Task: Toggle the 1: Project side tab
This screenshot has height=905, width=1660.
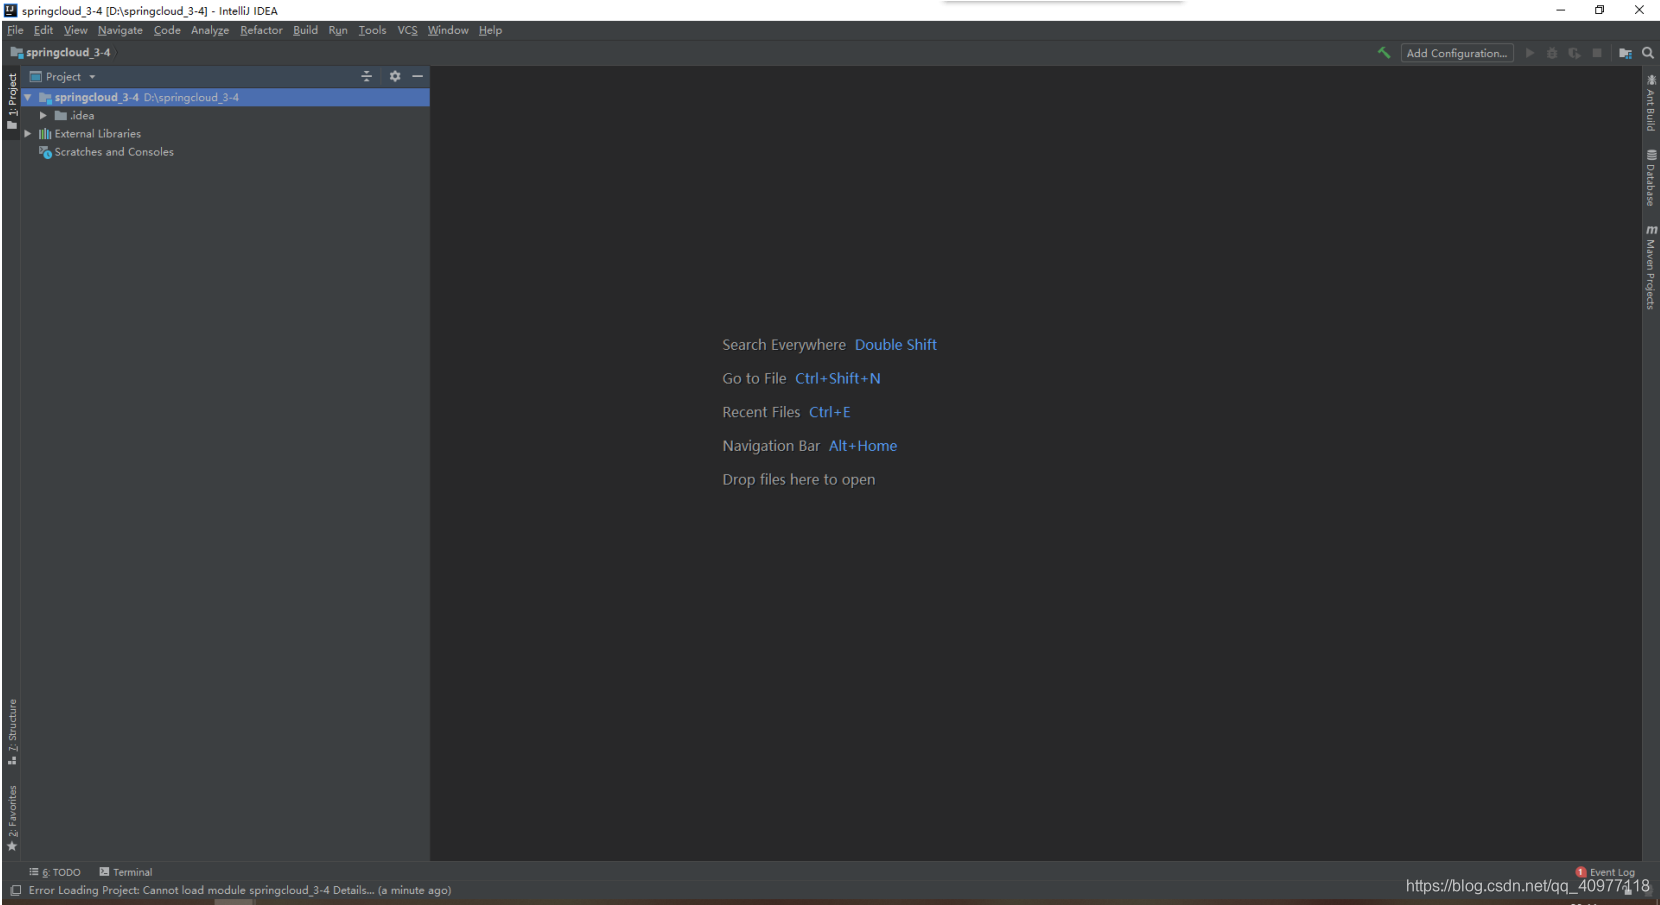Action: point(12,101)
